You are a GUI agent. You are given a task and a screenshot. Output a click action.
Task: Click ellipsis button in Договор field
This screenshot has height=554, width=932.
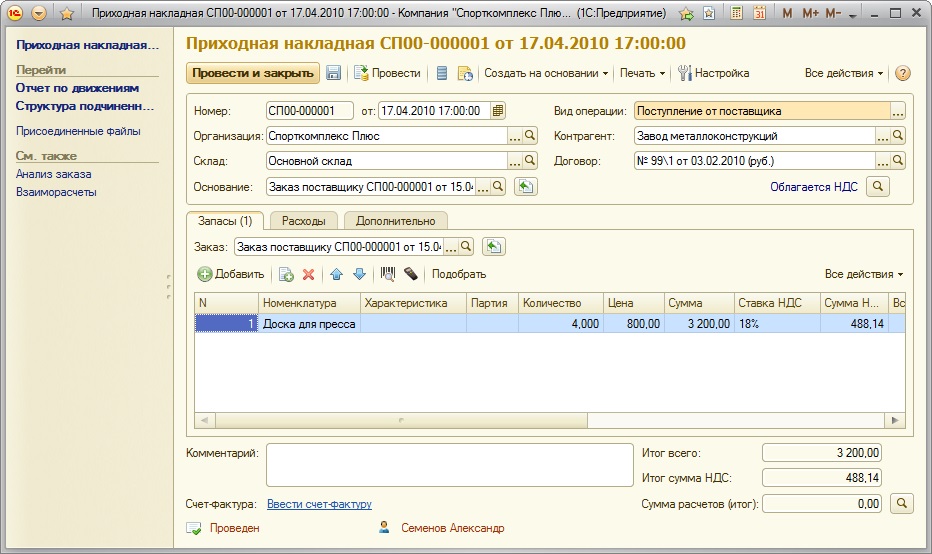tap(883, 161)
